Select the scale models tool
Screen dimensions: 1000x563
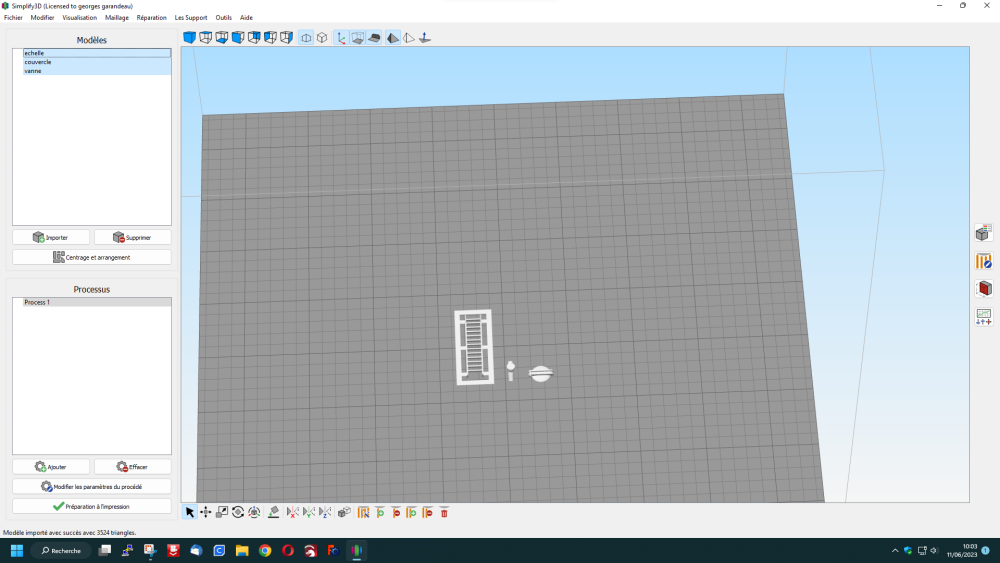221,512
